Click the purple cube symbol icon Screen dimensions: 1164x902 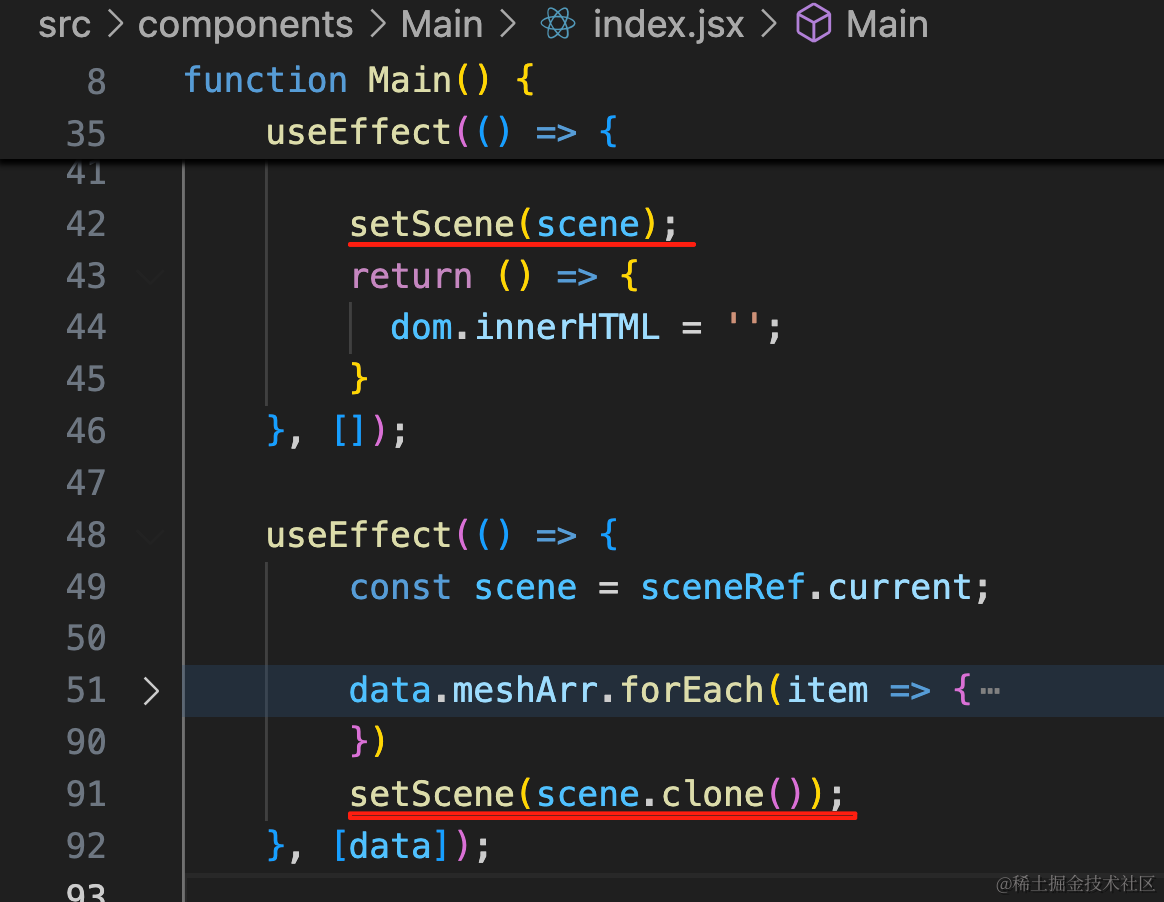[x=814, y=23]
